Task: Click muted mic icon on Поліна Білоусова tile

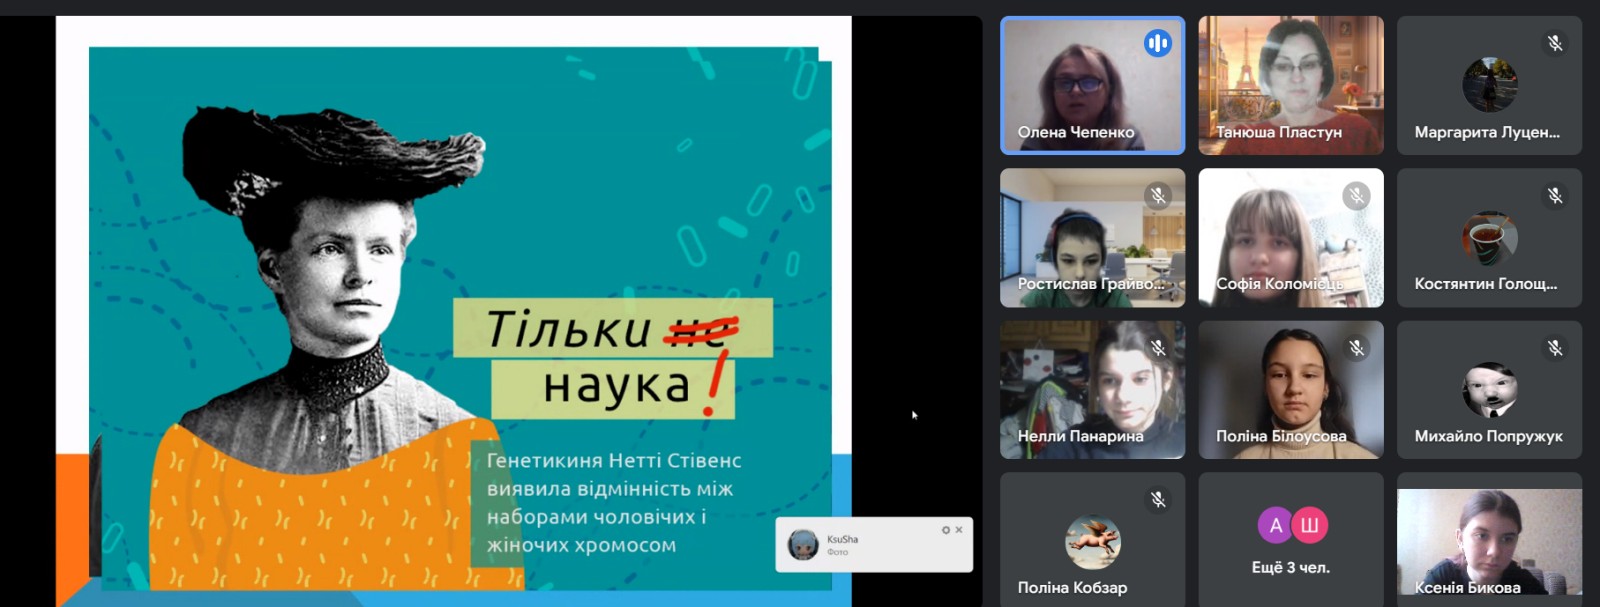Action: pyautogui.click(x=1356, y=348)
